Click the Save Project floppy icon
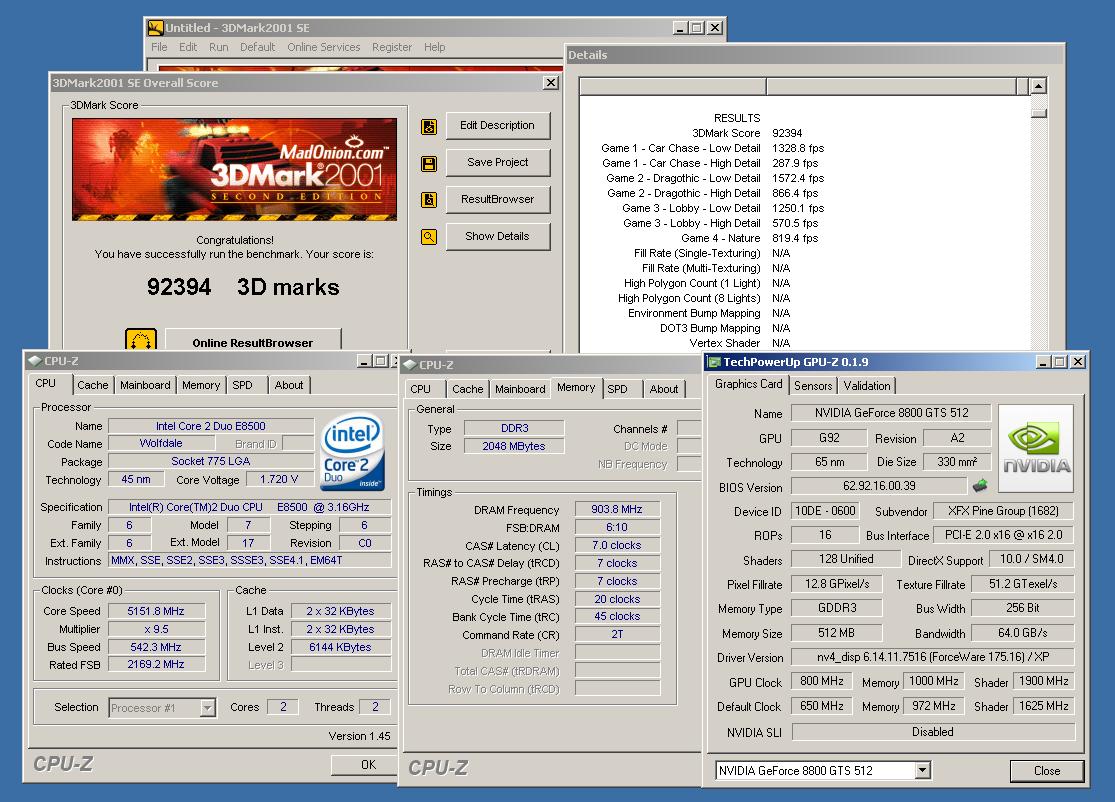 click(x=429, y=164)
